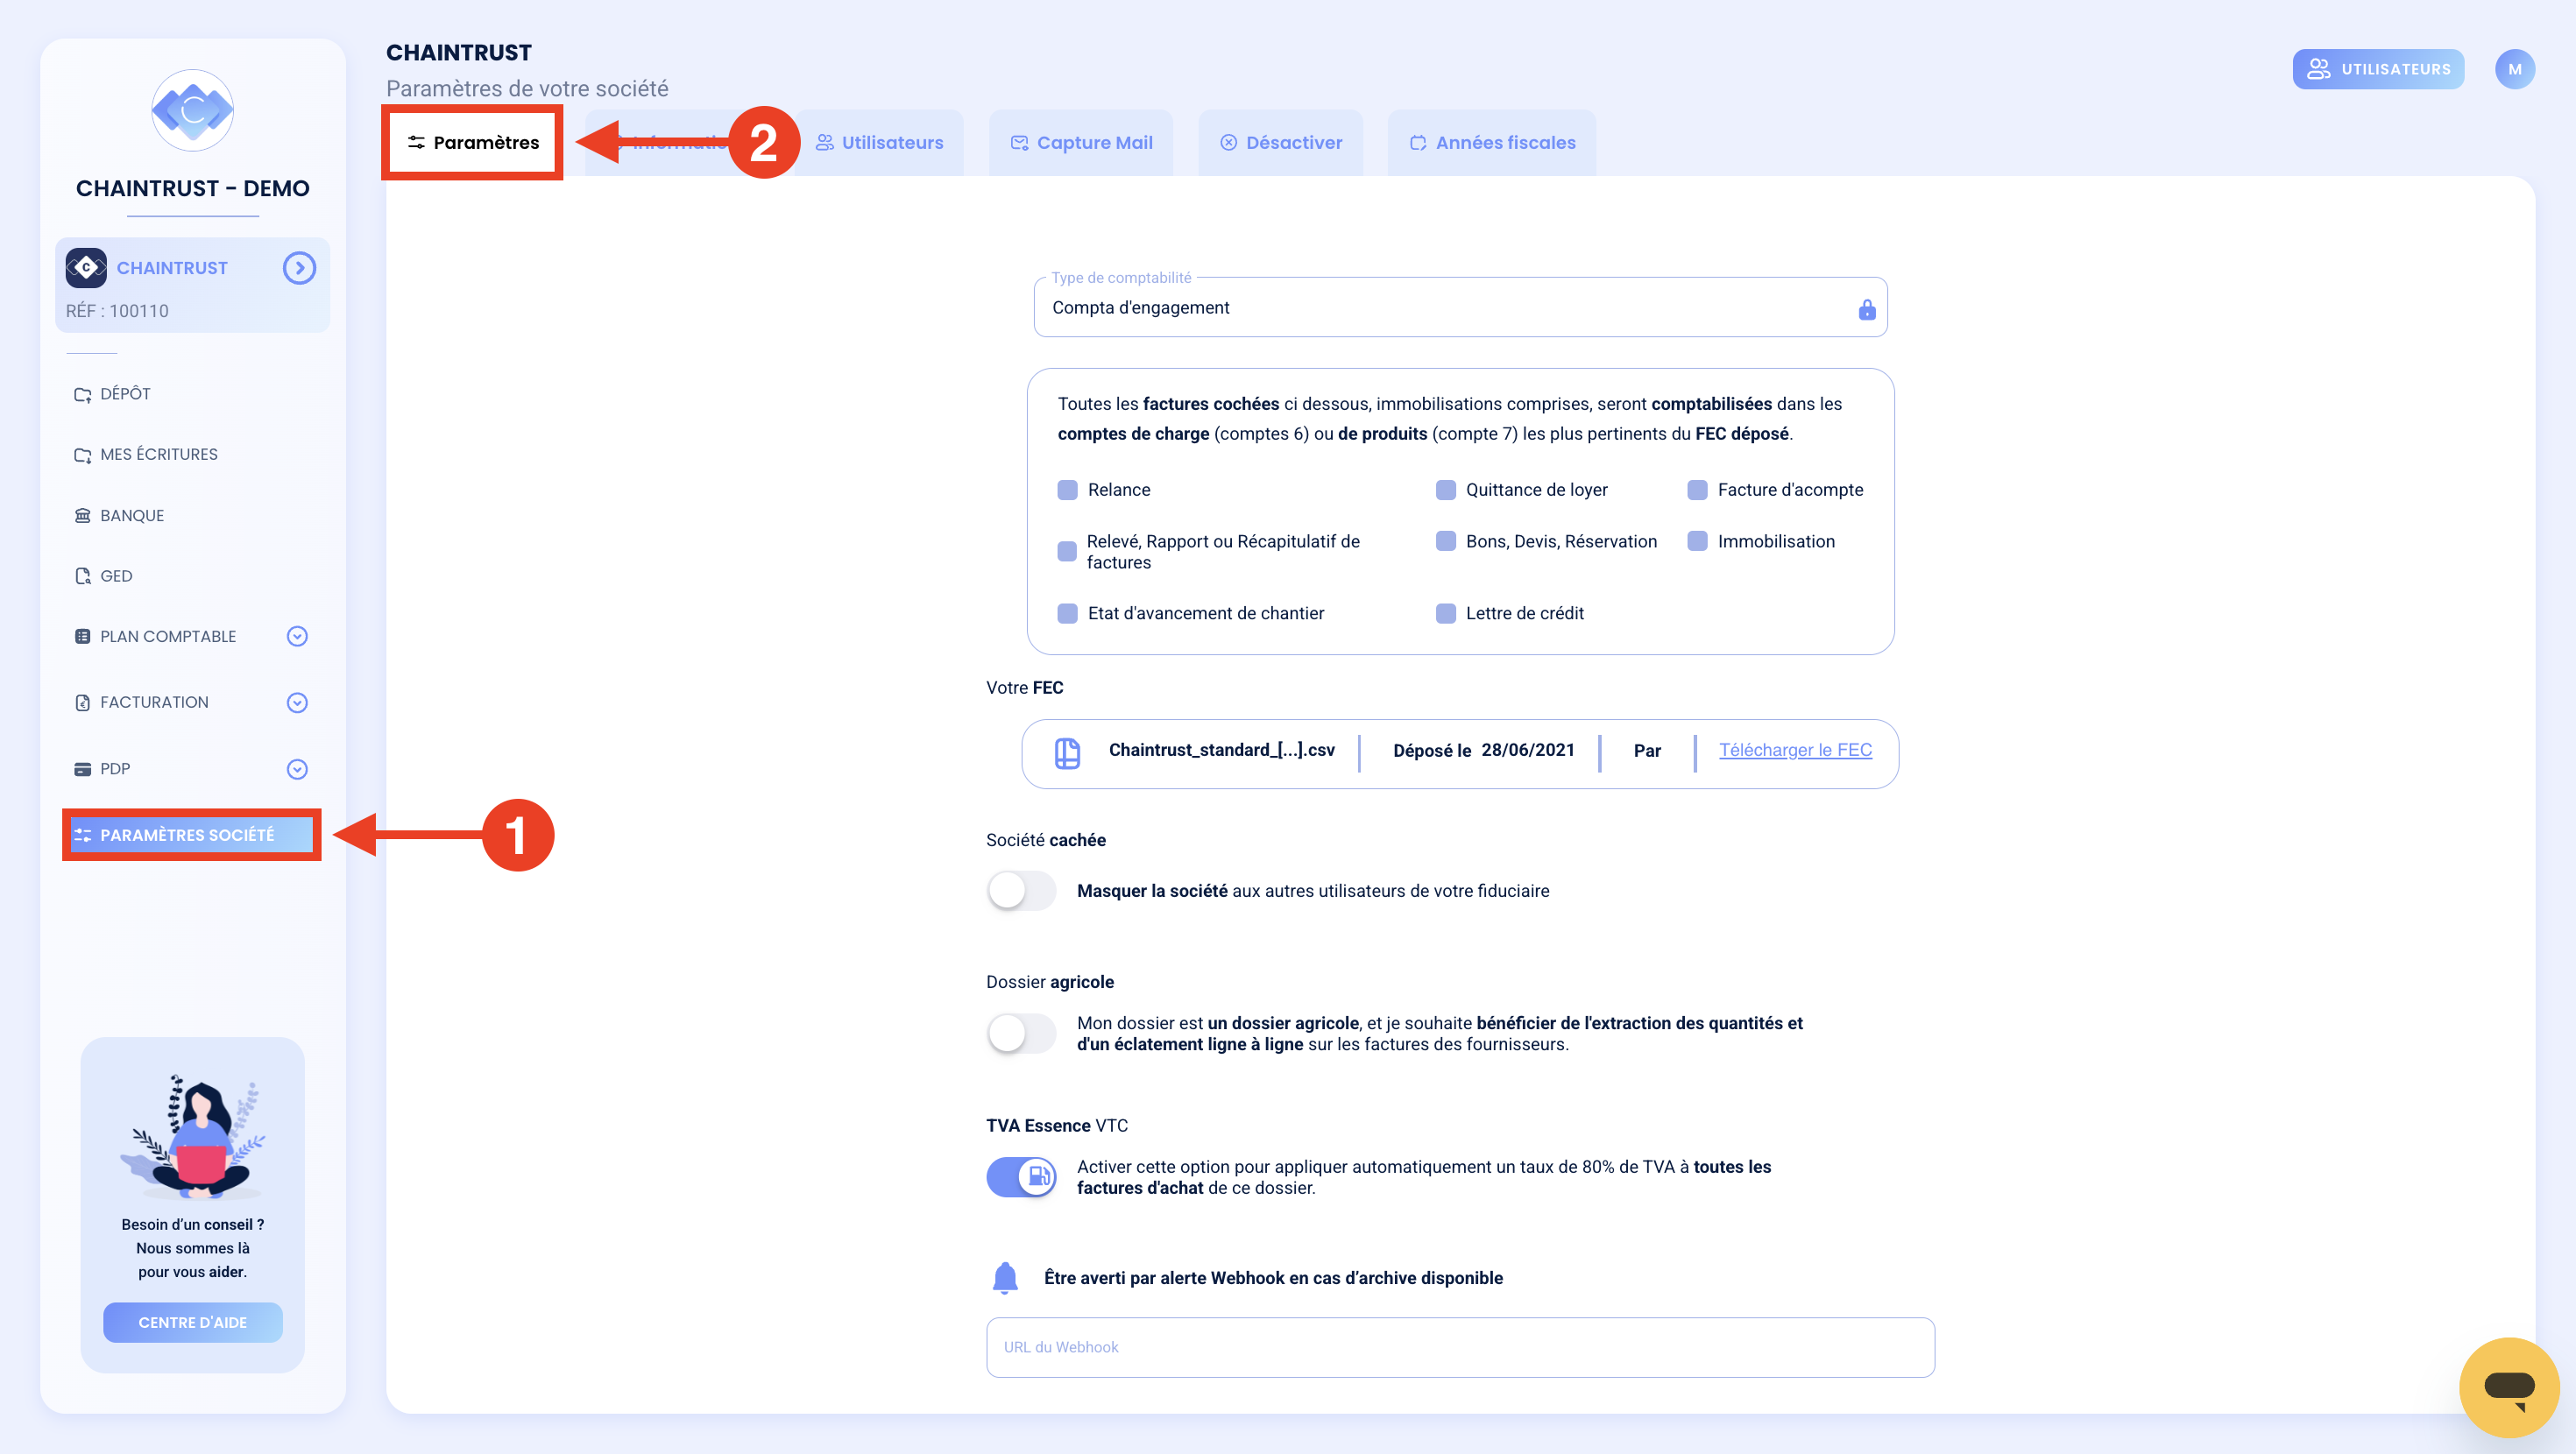
Task: Click the Utilisateurs tab people icon
Action: coord(824,143)
